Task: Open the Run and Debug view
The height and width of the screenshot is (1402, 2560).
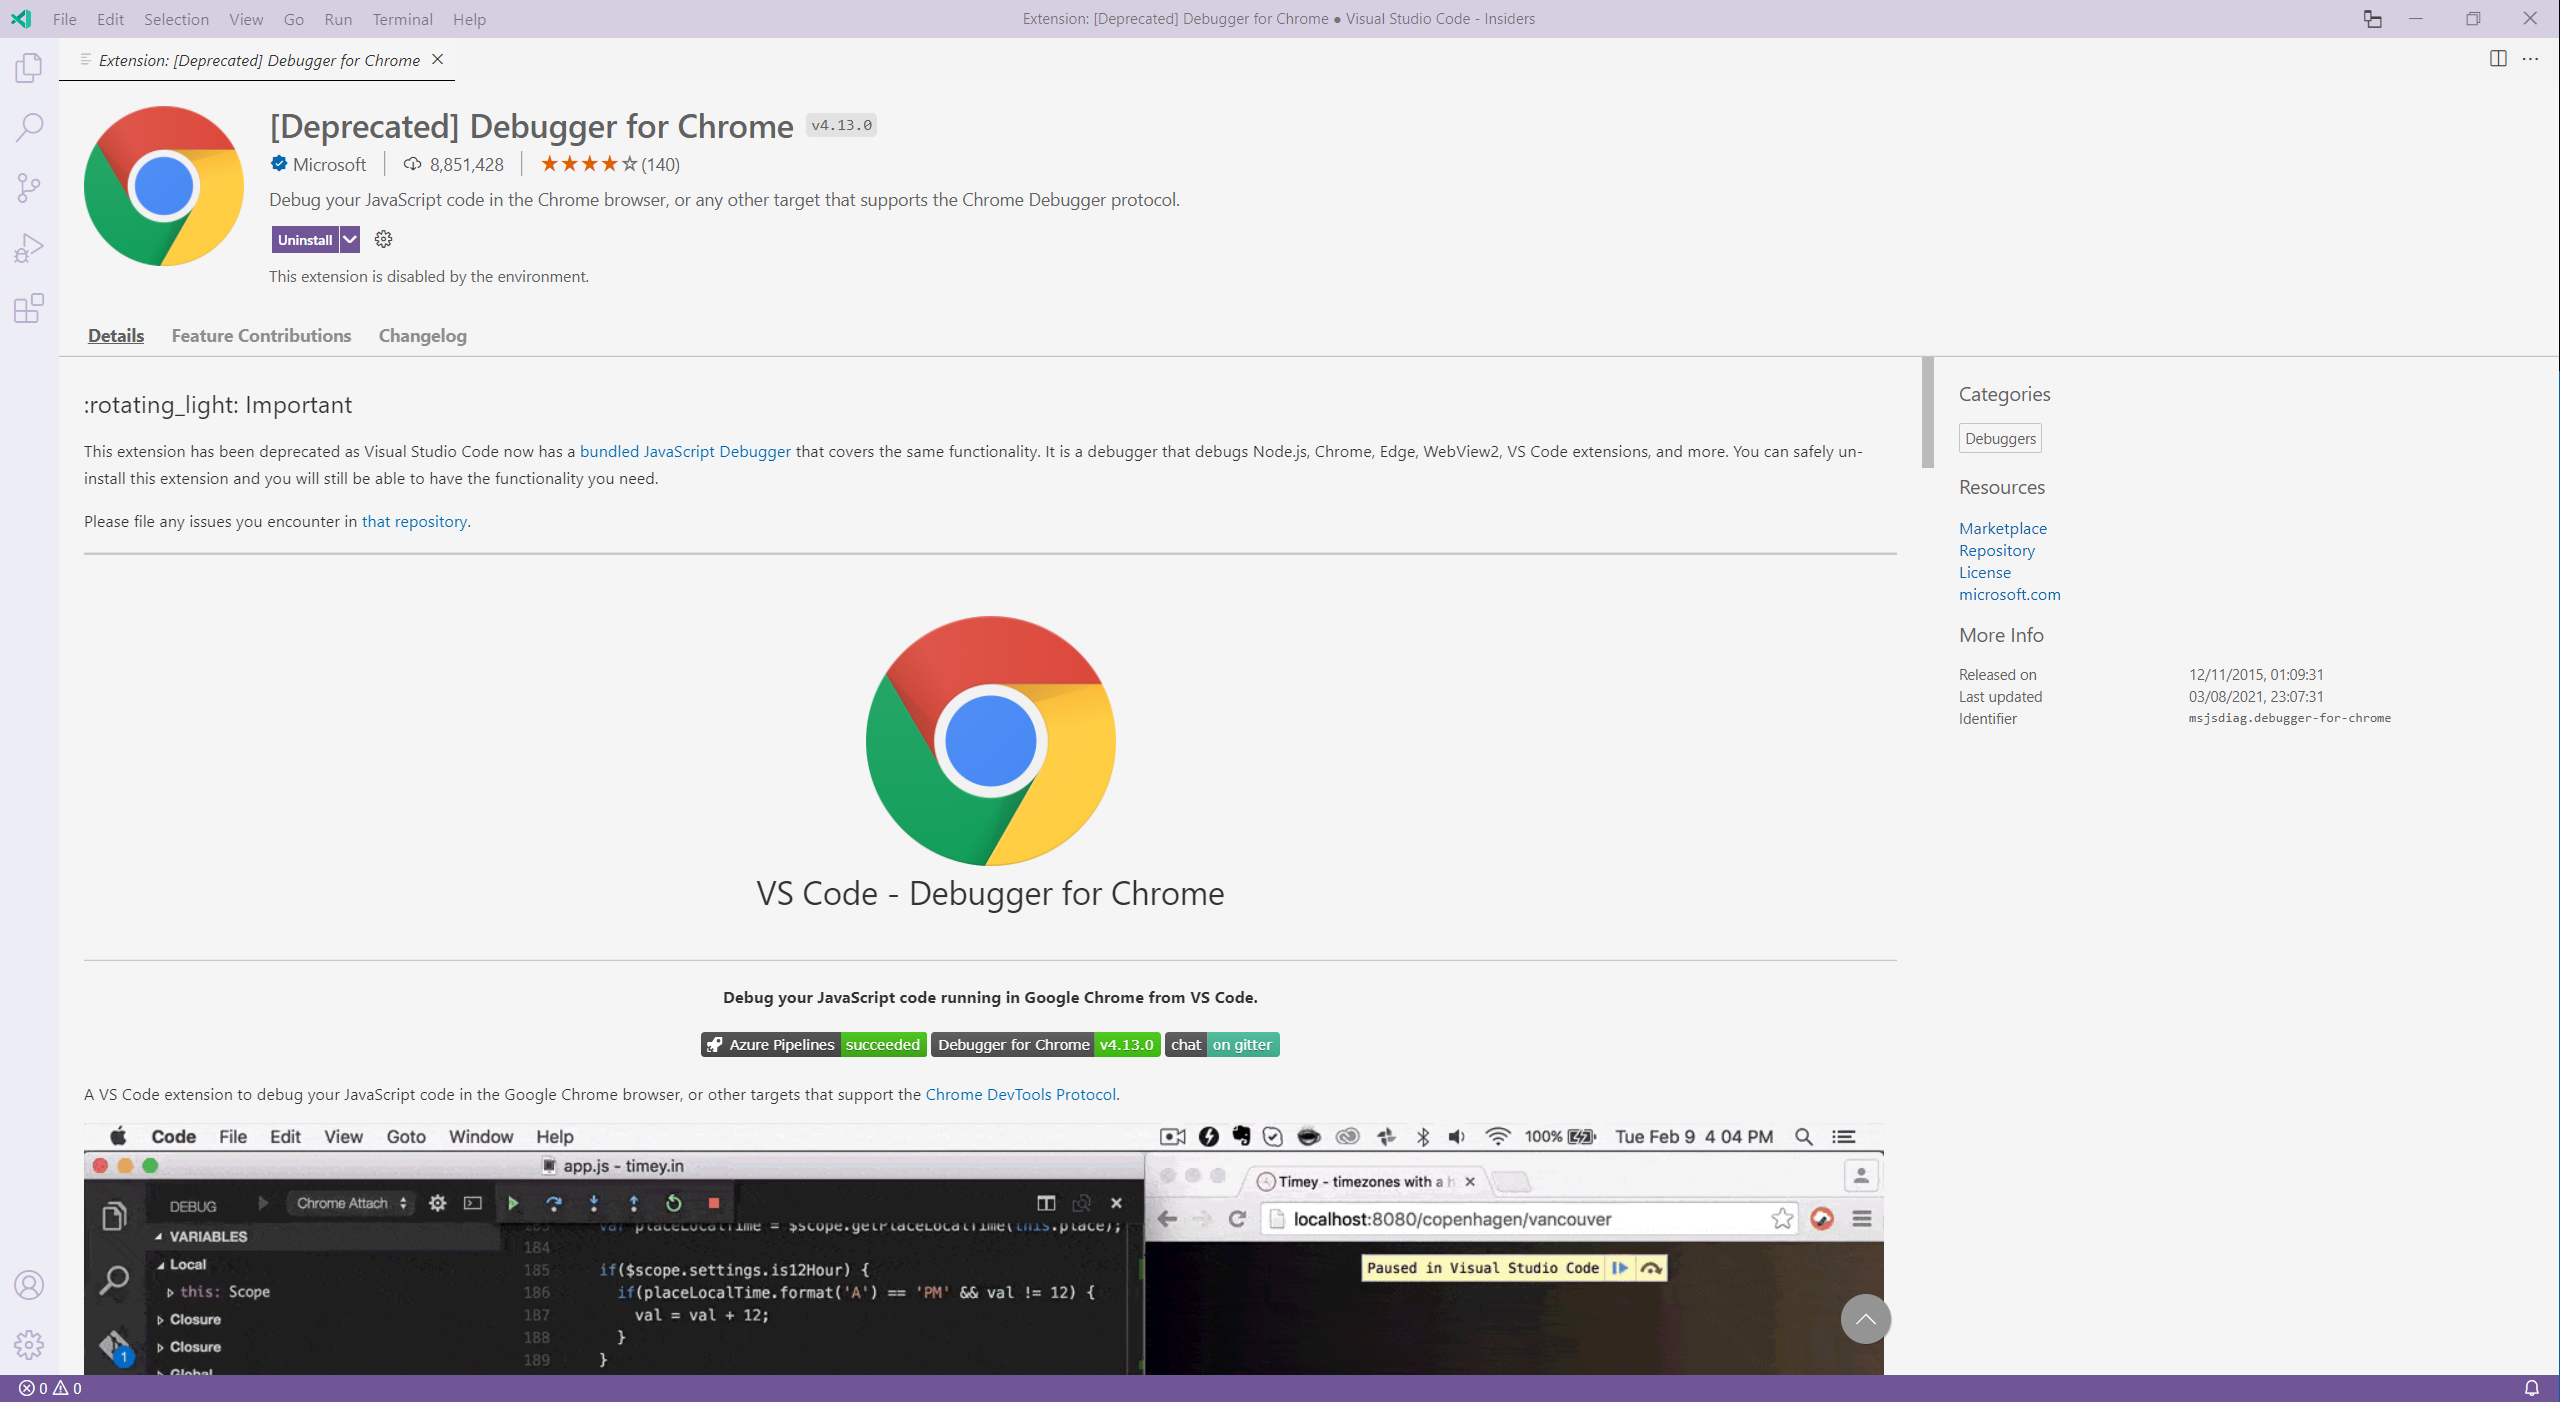Action: click(x=29, y=247)
